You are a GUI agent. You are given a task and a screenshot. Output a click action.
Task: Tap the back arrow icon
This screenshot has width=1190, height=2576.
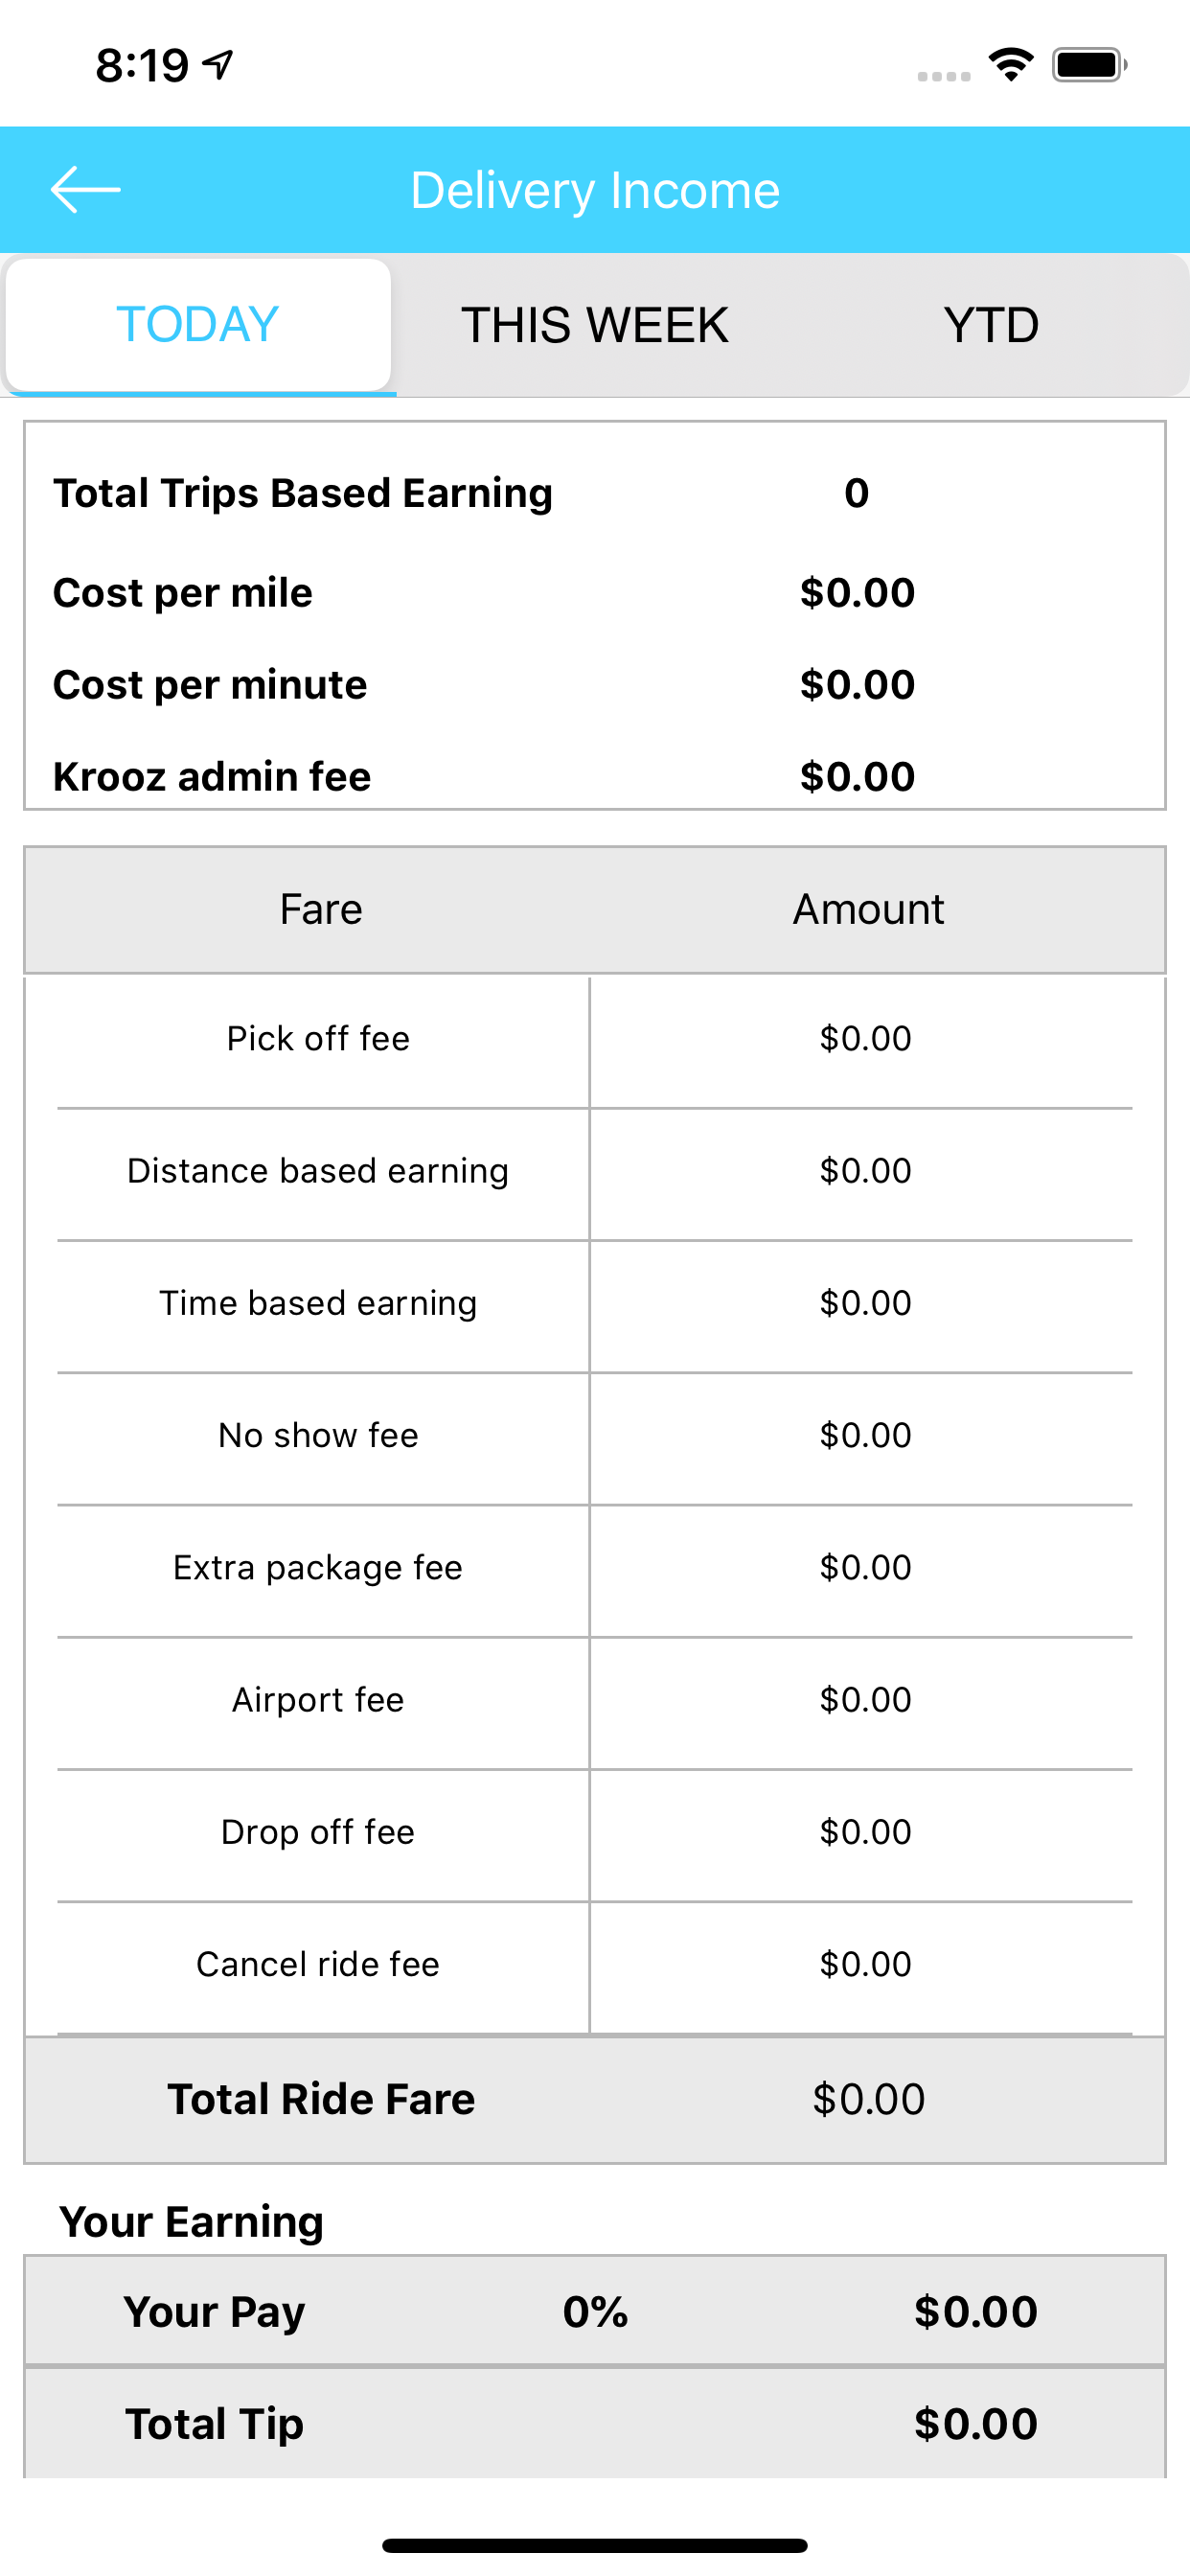click(86, 190)
